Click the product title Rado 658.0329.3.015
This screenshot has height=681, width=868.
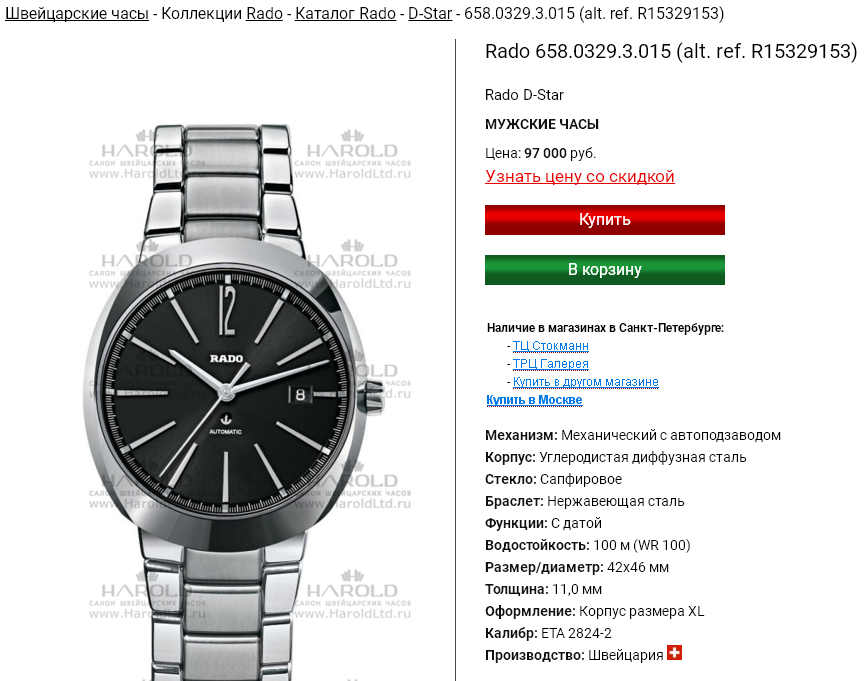(x=671, y=51)
